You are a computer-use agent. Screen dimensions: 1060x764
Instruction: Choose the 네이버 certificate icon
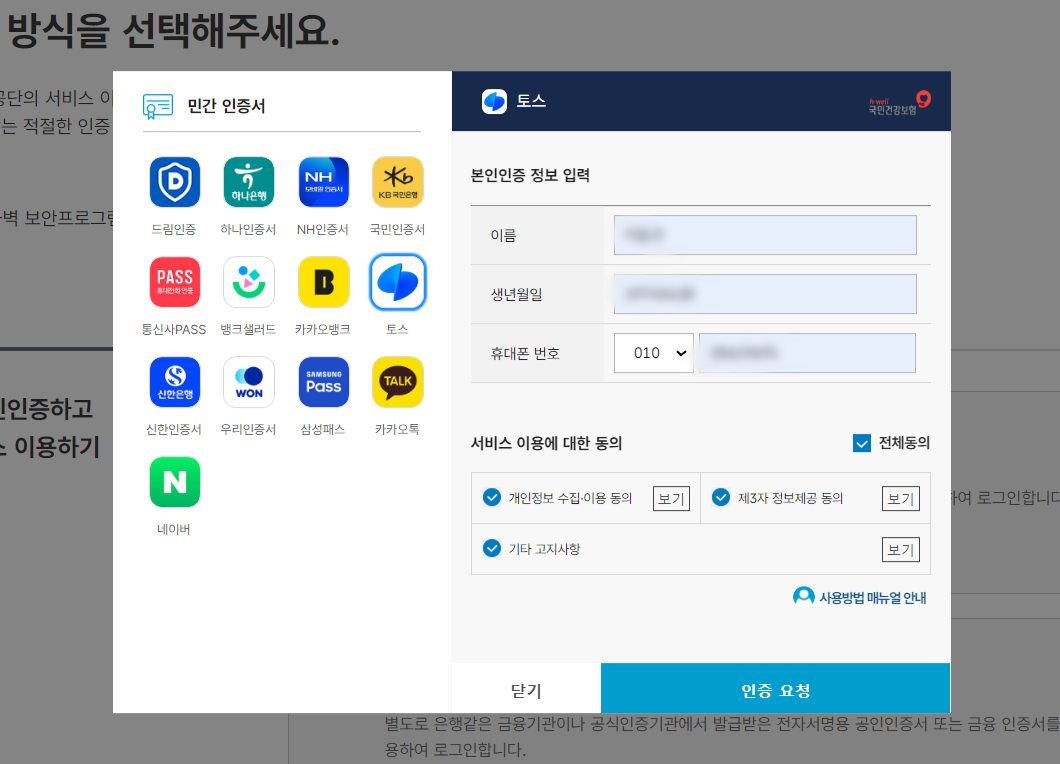(174, 482)
